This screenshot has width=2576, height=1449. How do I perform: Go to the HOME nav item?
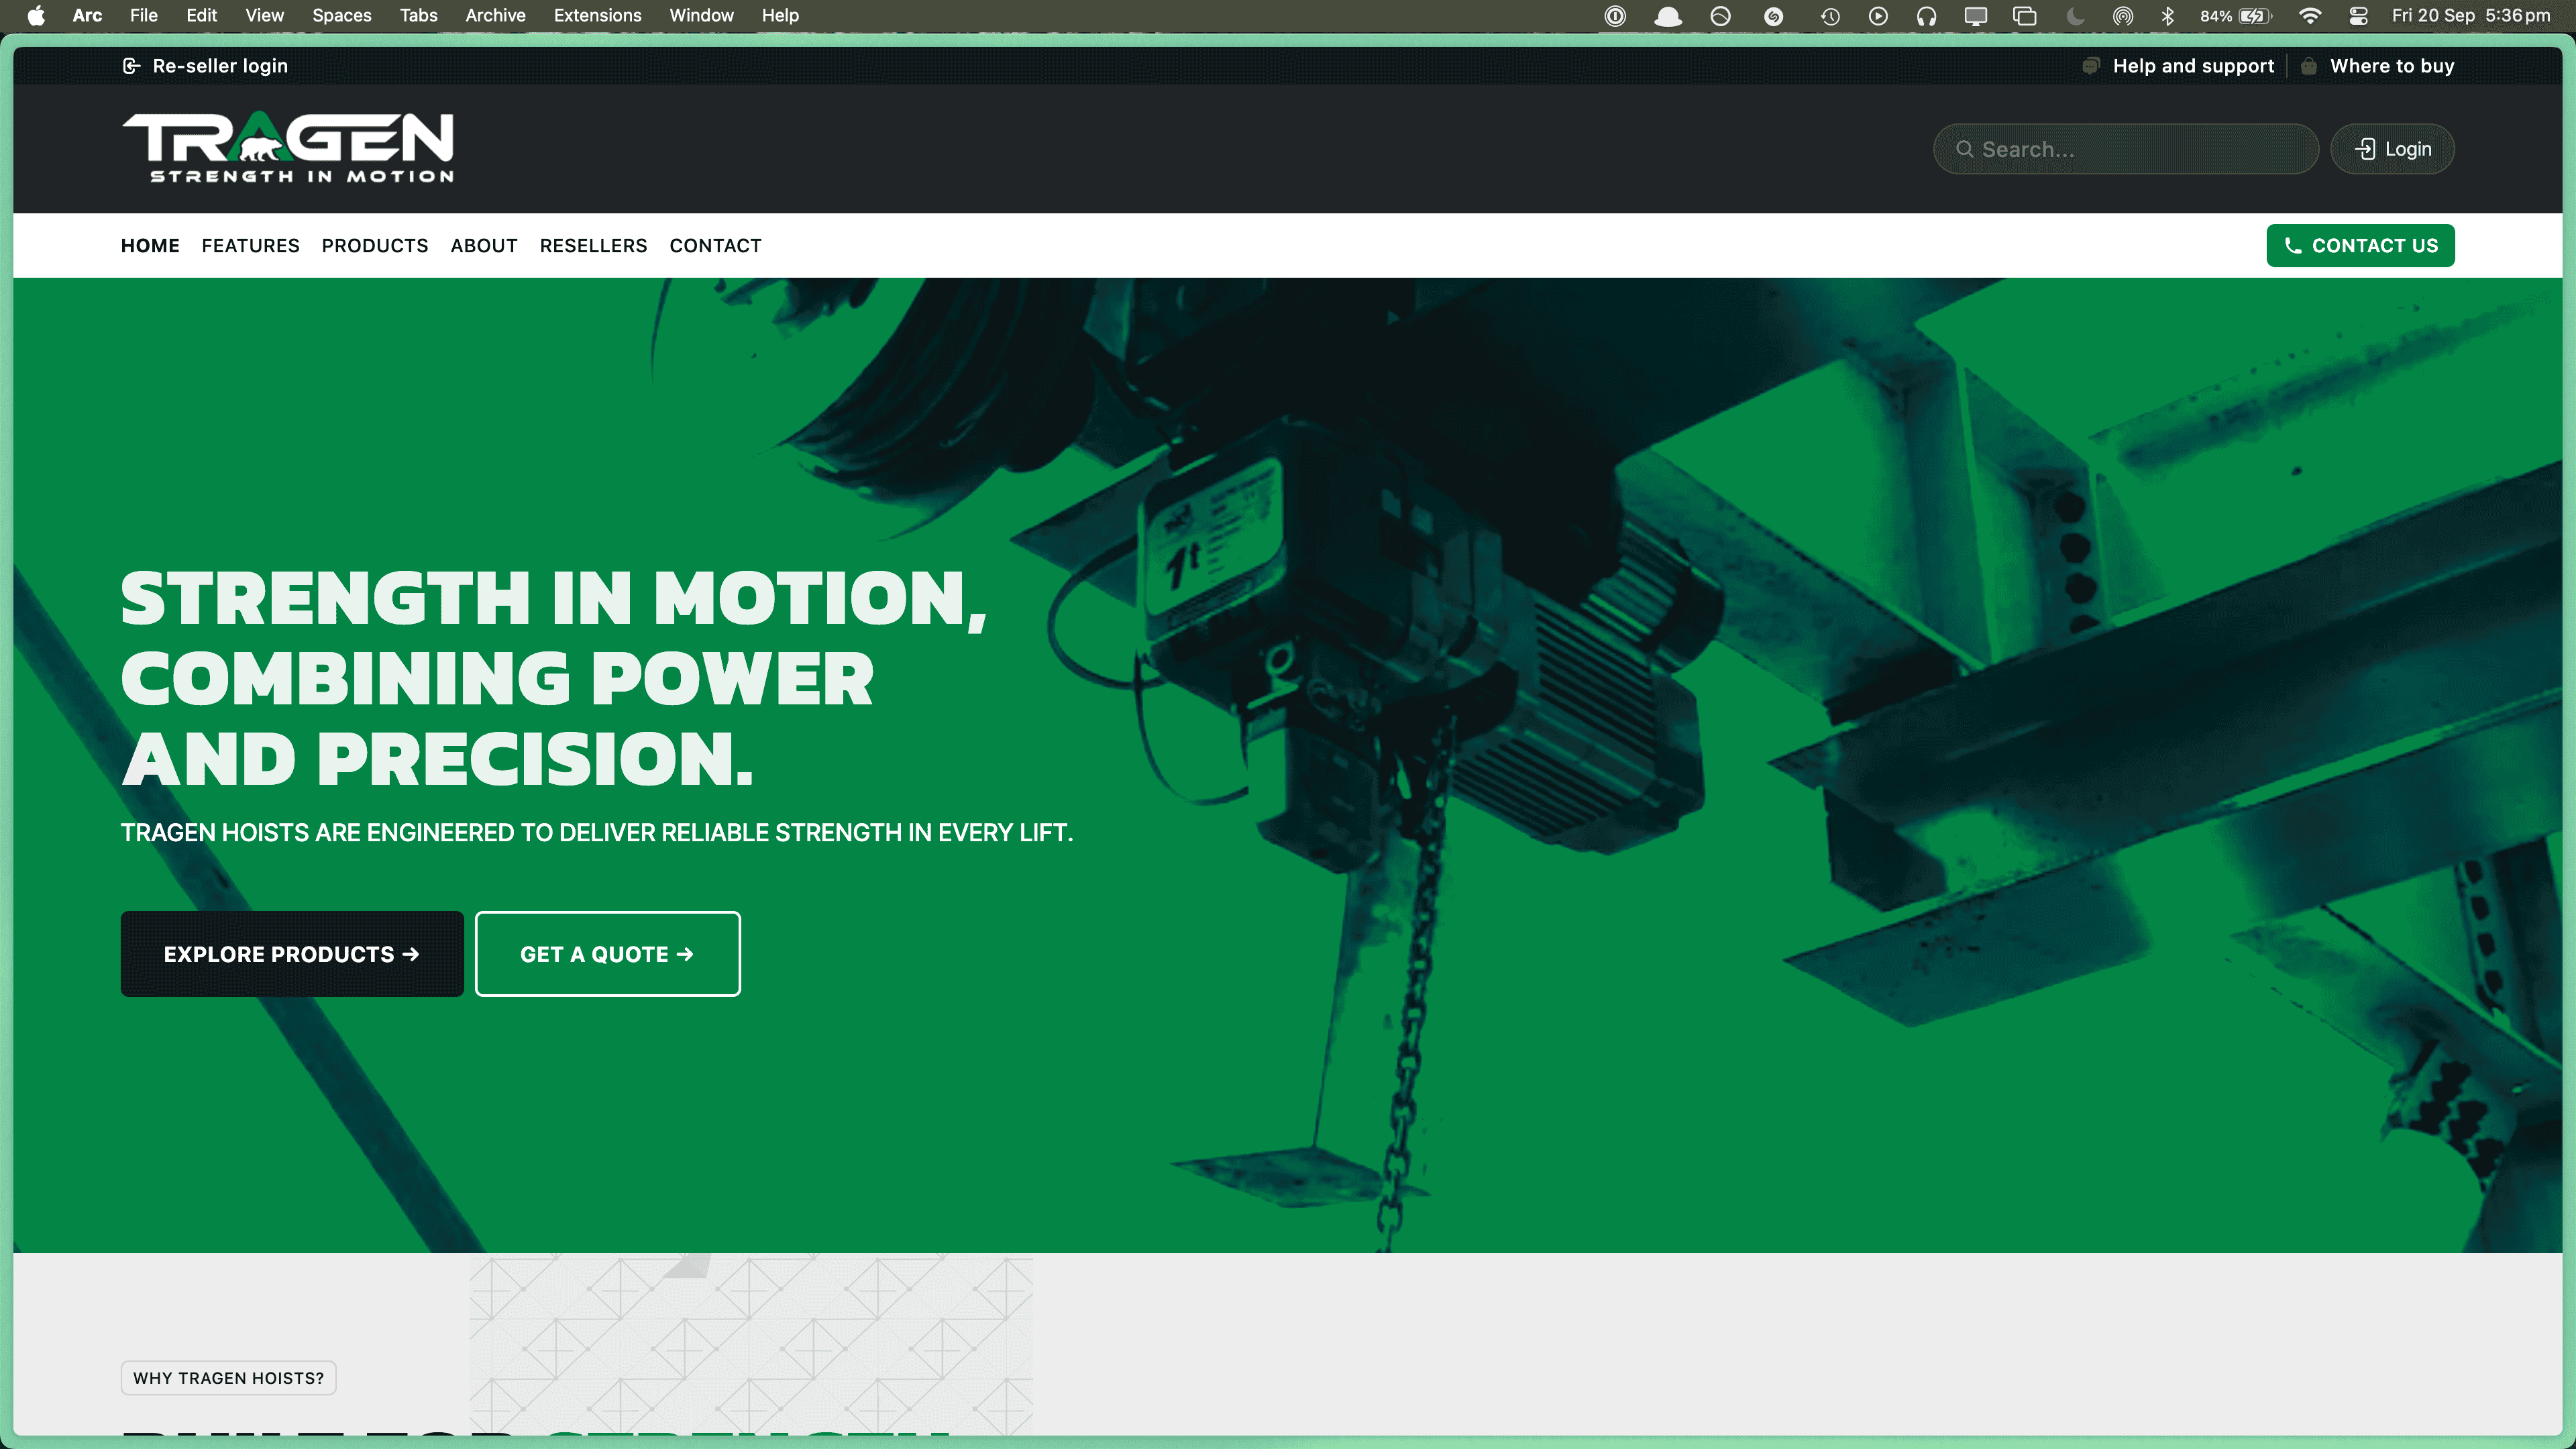pos(150,246)
